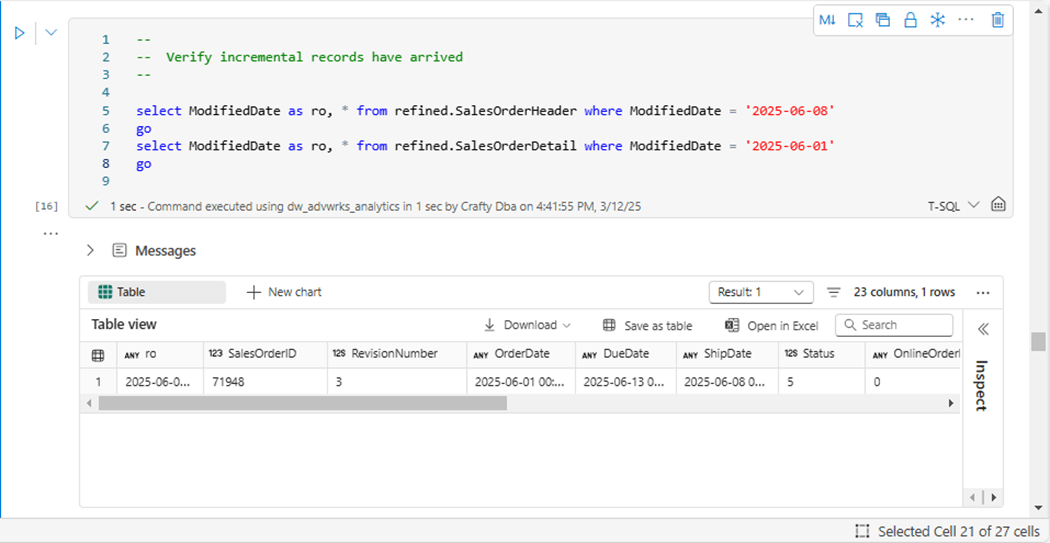Click the overlapping windows icon in cell toolbar
Image resolution: width=1050 pixels, height=543 pixels.
(882, 20)
